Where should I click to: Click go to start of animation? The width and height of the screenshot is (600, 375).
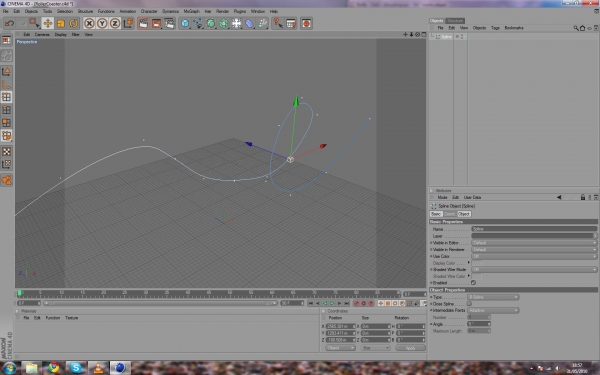[x=310, y=303]
